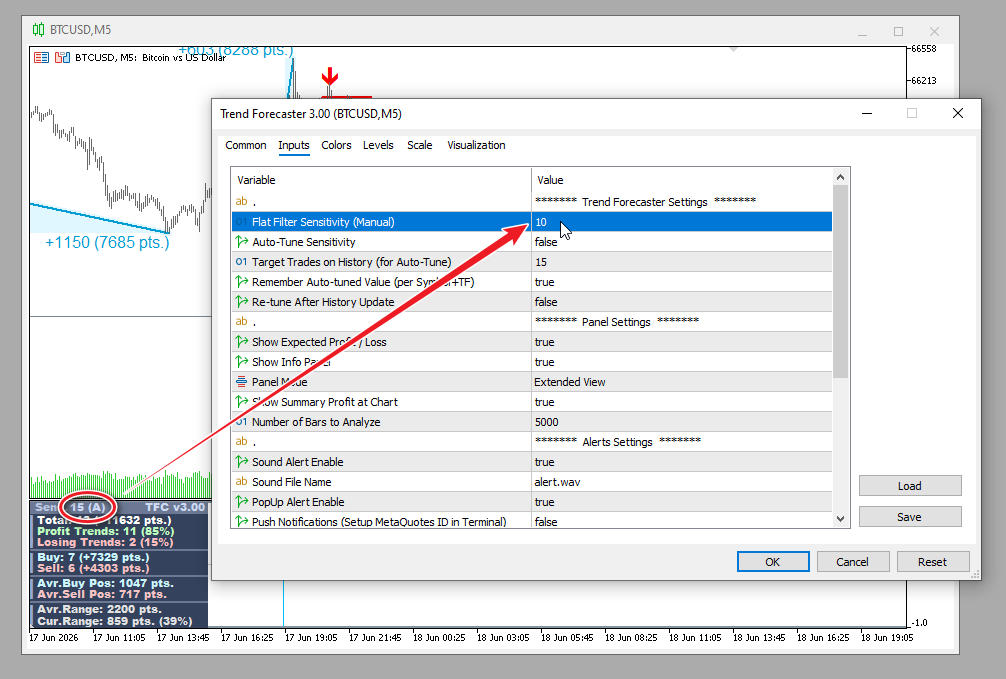Switch to the Inputs tab

(294, 145)
